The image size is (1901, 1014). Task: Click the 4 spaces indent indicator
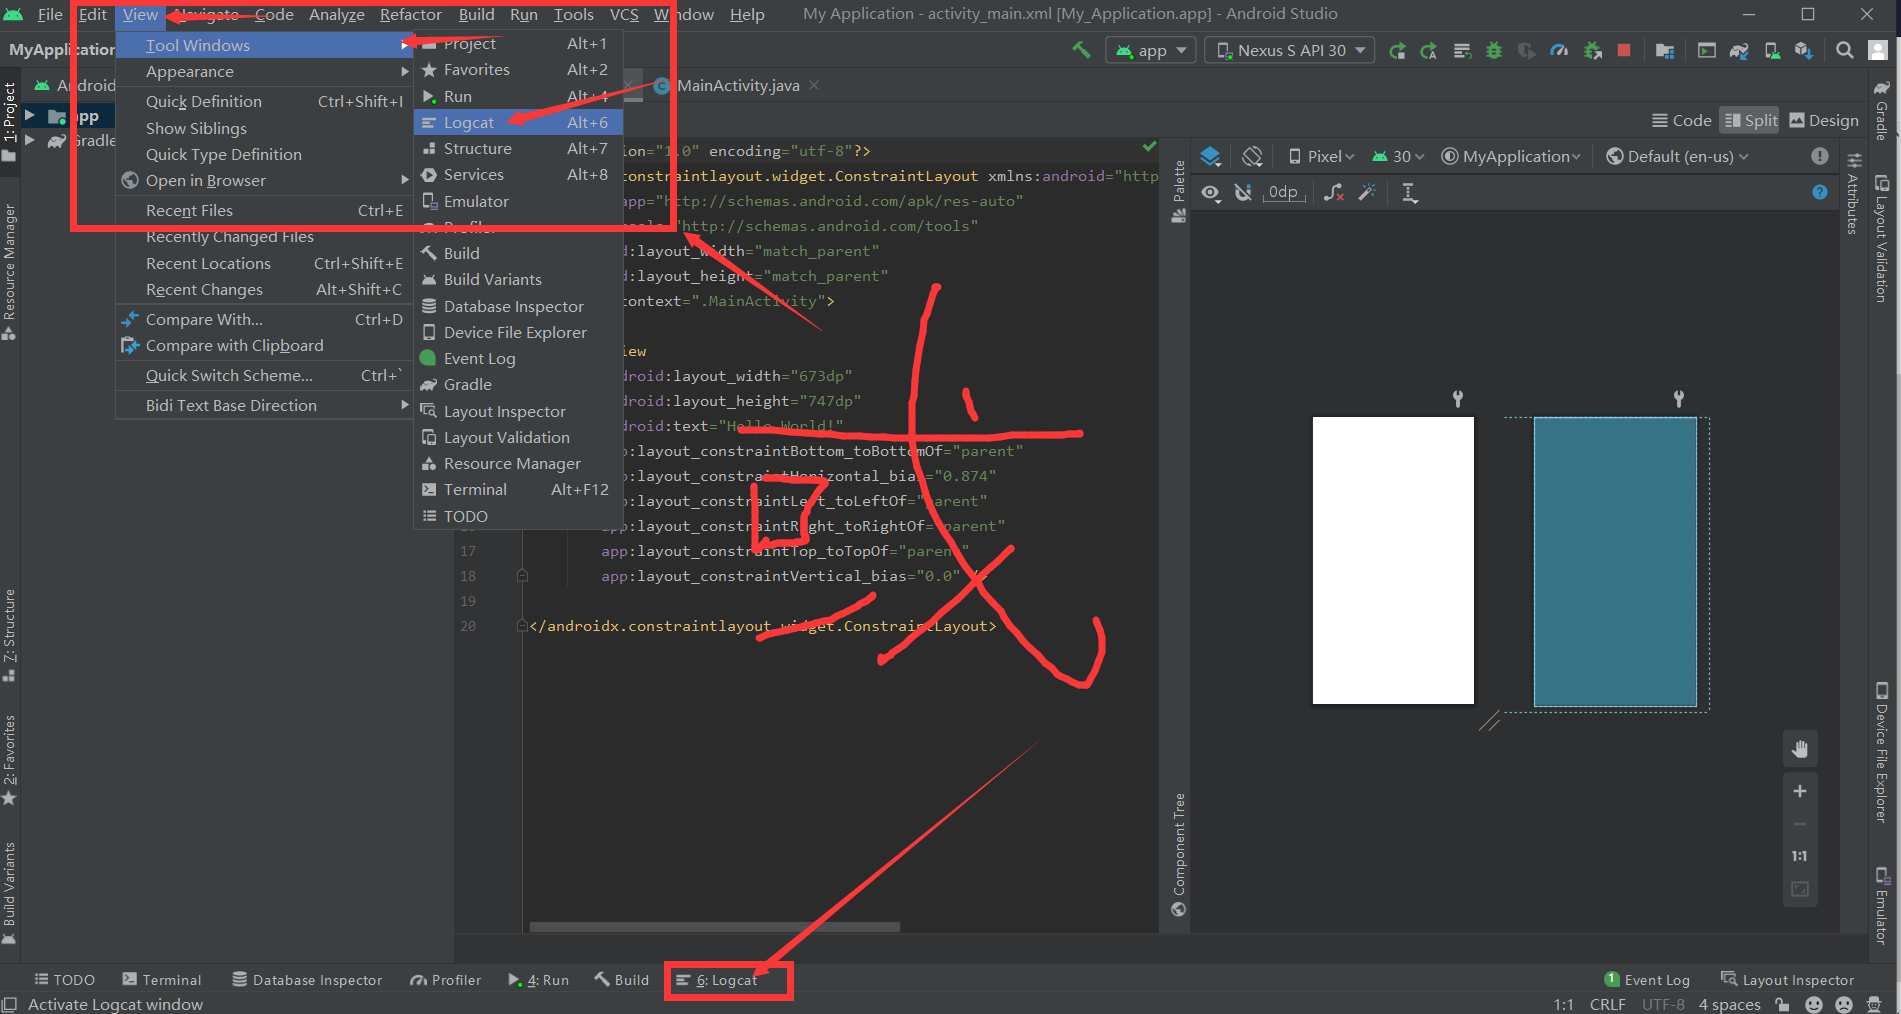(1729, 1004)
